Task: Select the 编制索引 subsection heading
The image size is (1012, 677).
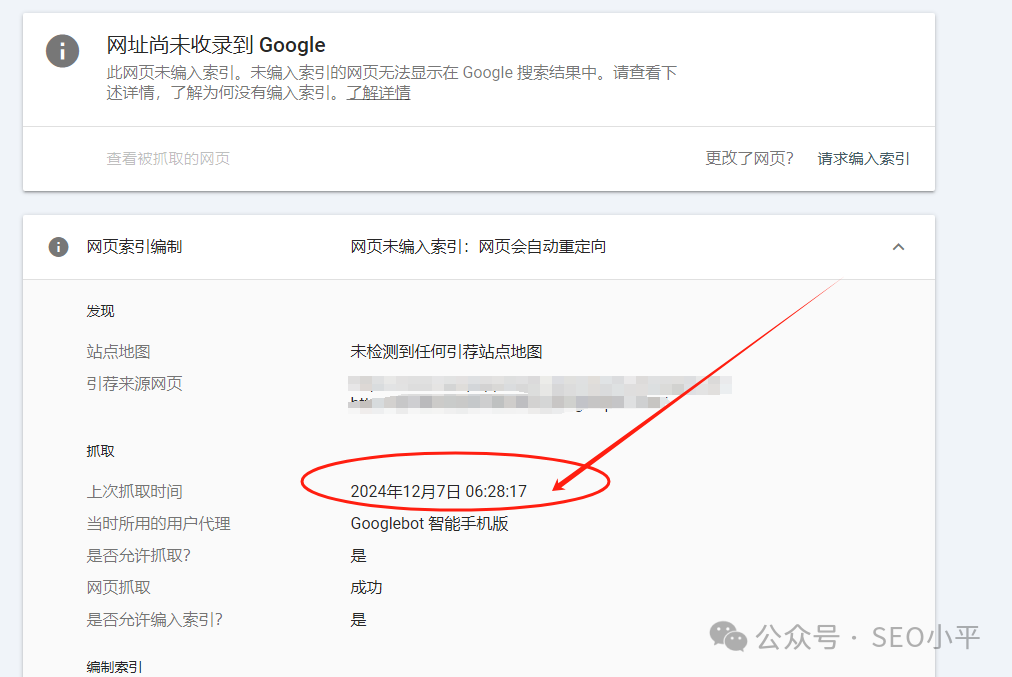Action: (x=114, y=667)
